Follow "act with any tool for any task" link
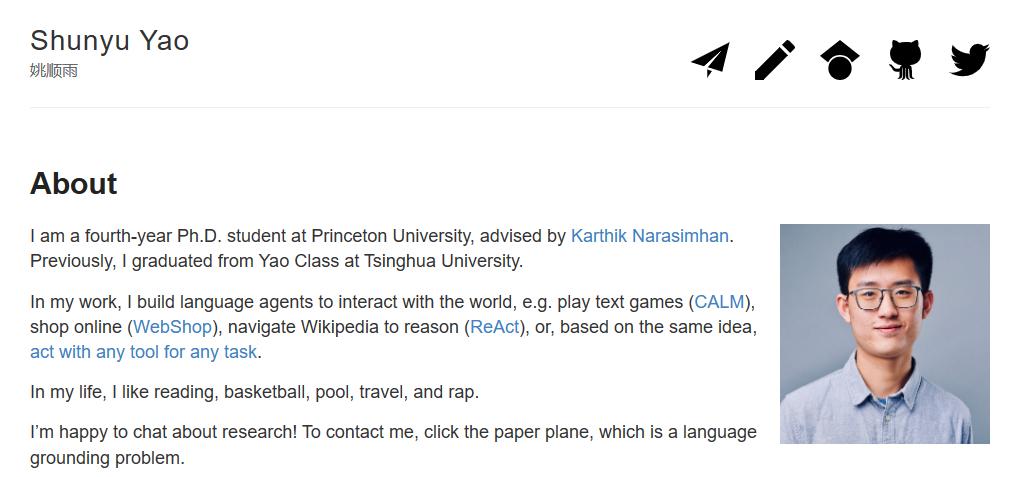1035x477 pixels. click(x=144, y=352)
